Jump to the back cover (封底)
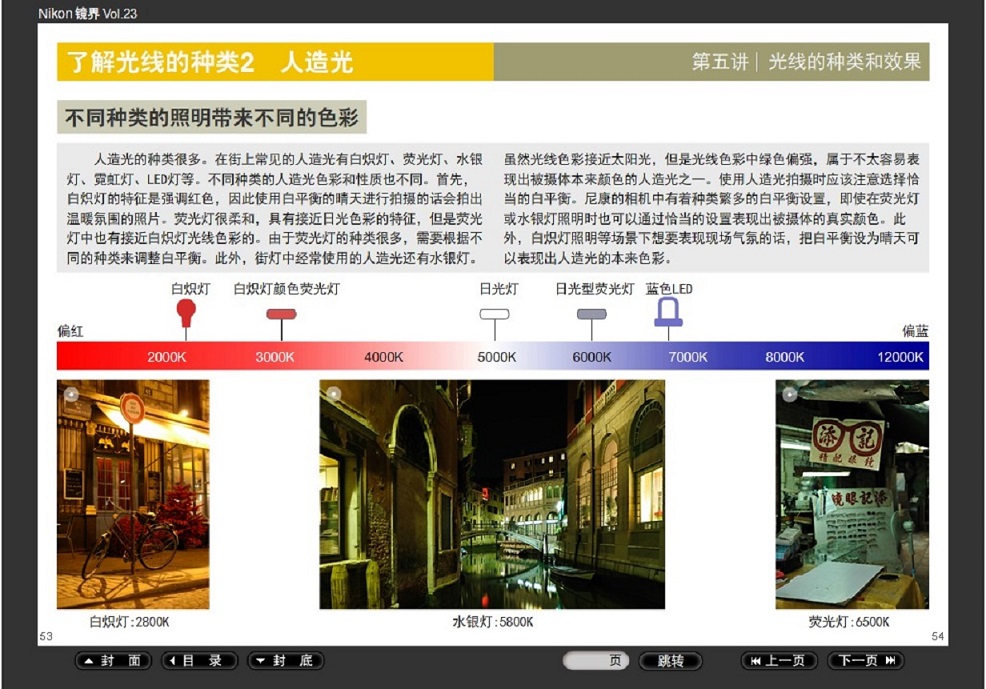986x689 pixels. [285, 661]
